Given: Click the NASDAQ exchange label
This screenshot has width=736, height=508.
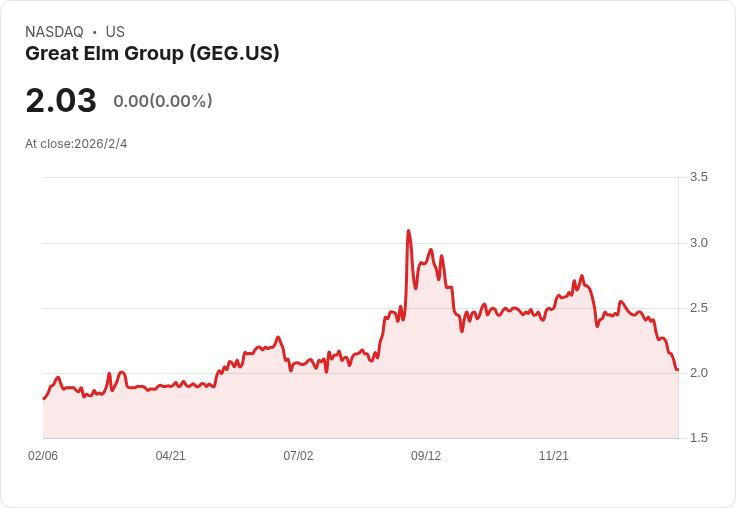Looking at the screenshot, I should (x=54, y=32).
